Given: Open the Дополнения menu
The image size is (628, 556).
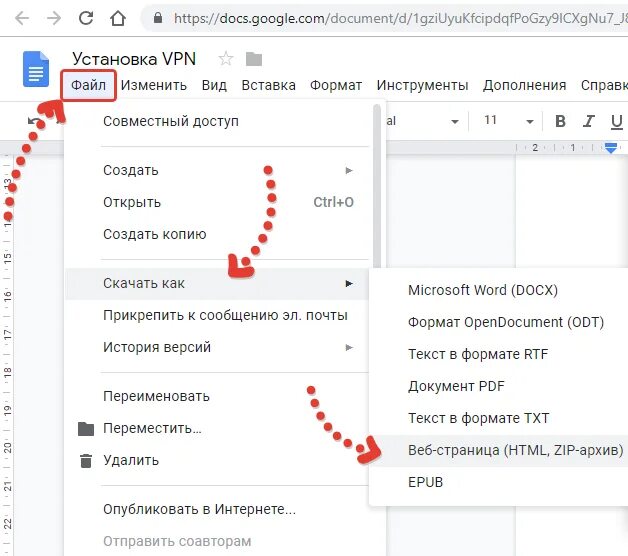Looking at the screenshot, I should pyautogui.click(x=524, y=85).
